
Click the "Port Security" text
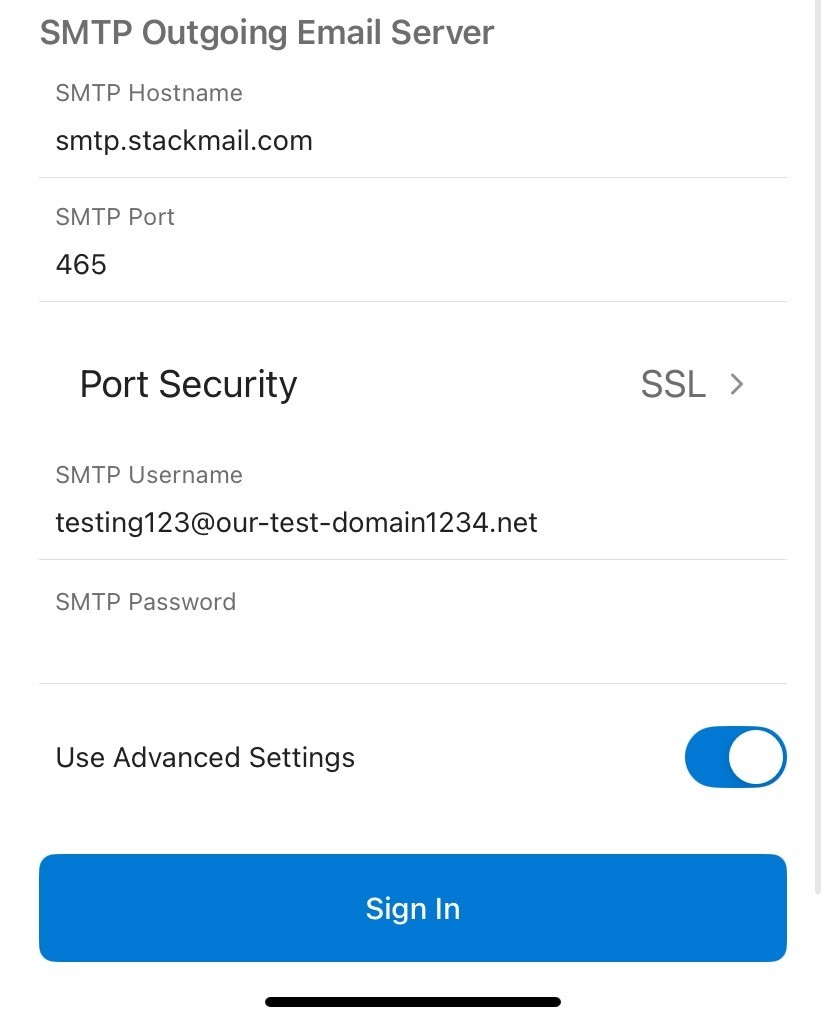tap(188, 384)
